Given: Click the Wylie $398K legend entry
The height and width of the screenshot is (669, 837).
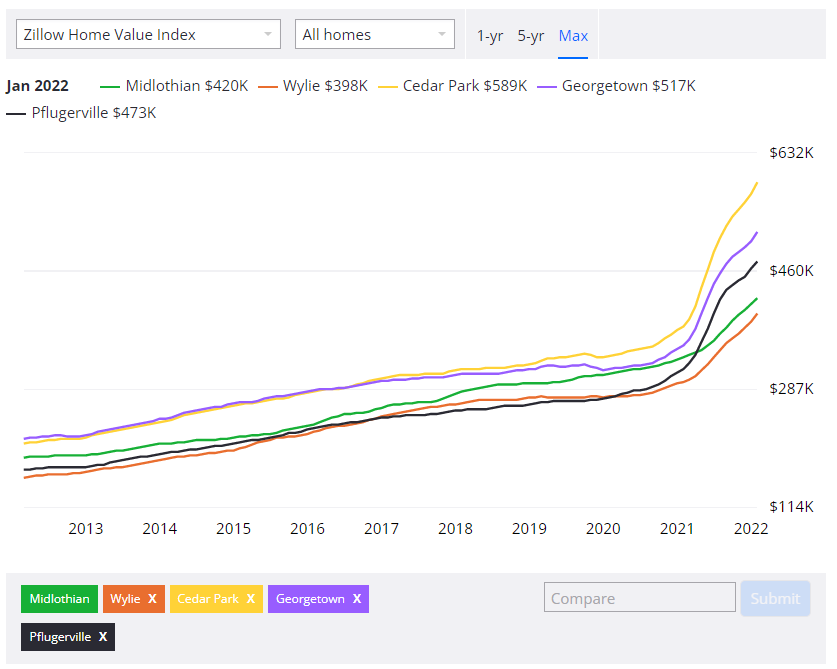Looking at the screenshot, I should (x=313, y=86).
